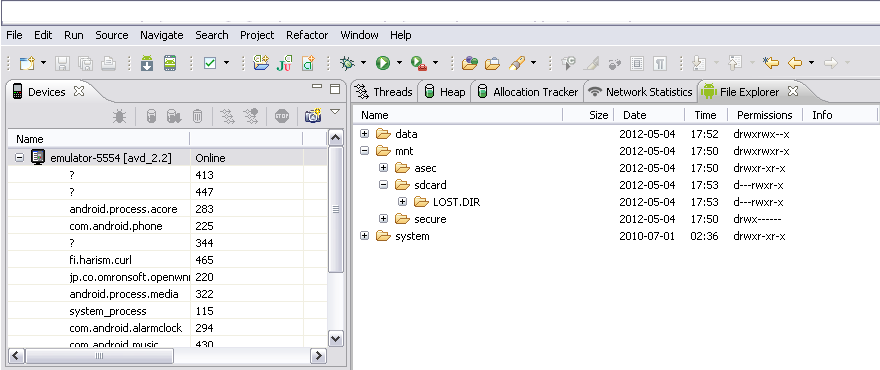
Task: Toggle Show Whitespace Characters pilcrow icon
Action: tap(660, 63)
